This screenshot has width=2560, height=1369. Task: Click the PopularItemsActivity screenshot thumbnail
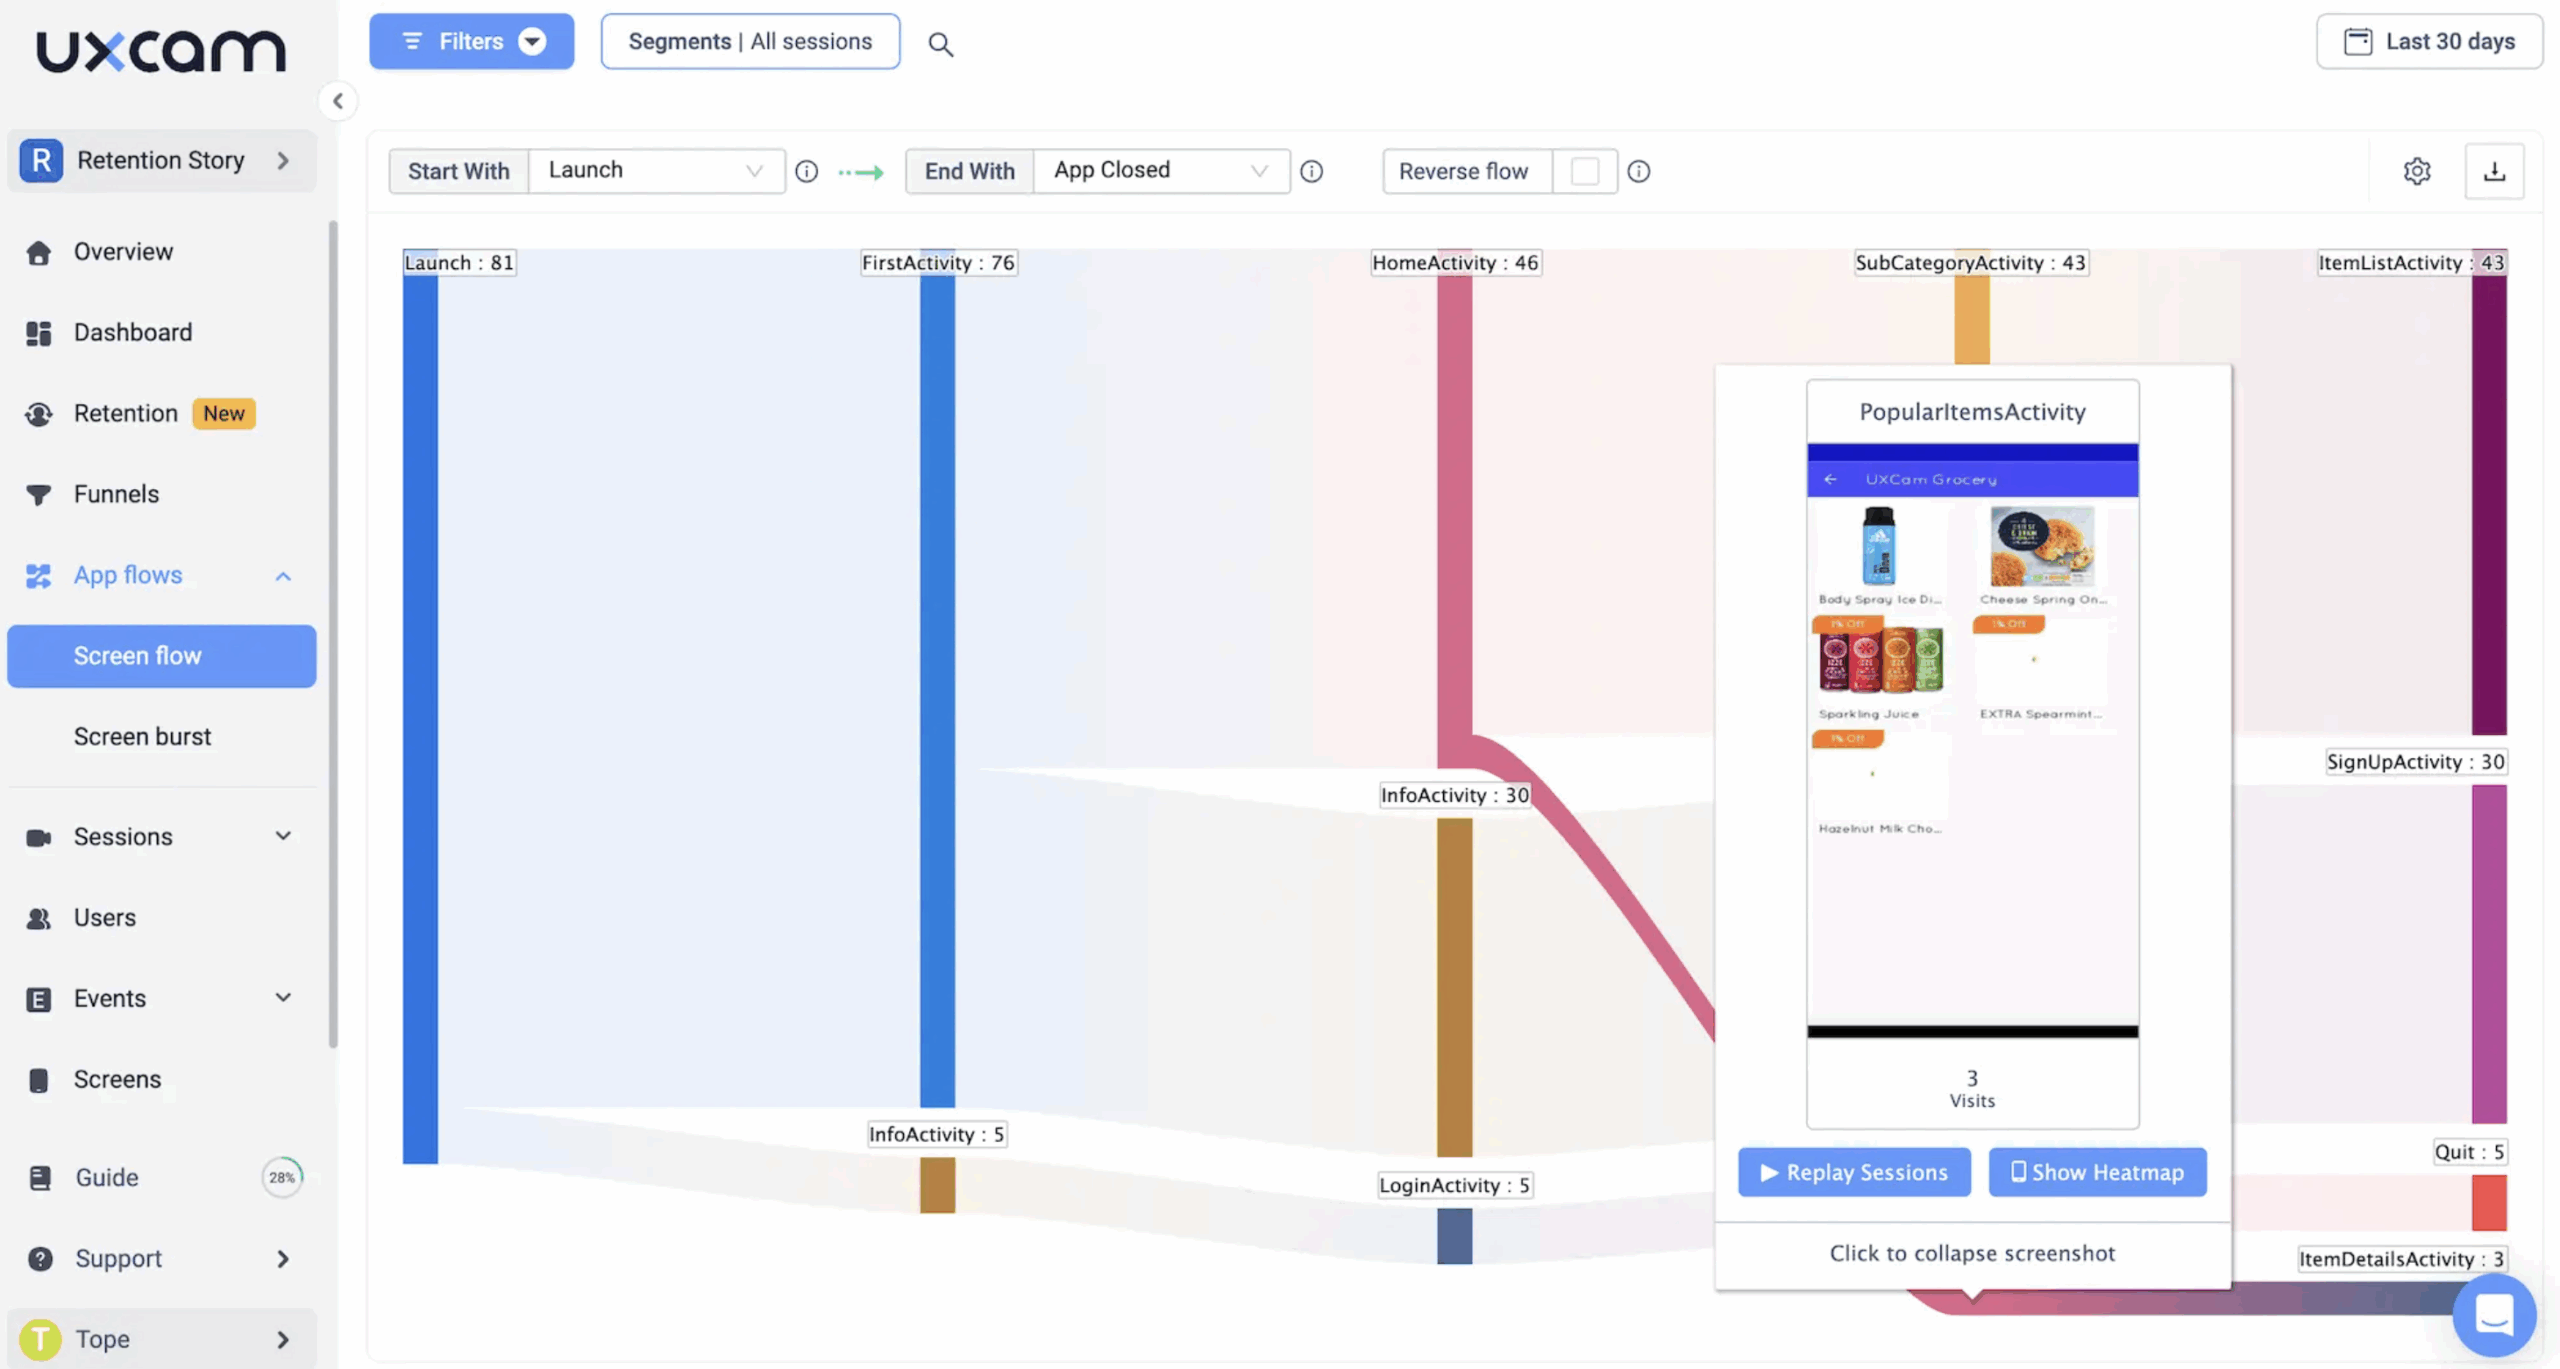pyautogui.click(x=1972, y=740)
